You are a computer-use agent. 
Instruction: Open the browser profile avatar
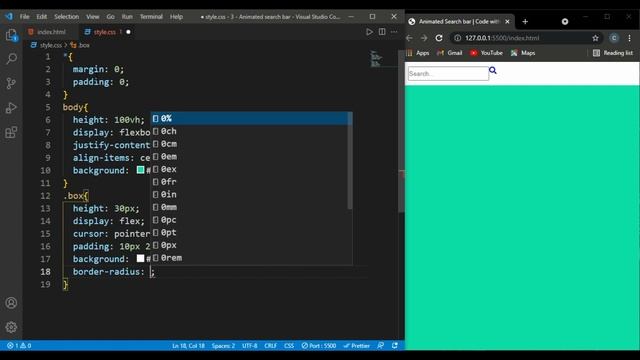click(614, 38)
